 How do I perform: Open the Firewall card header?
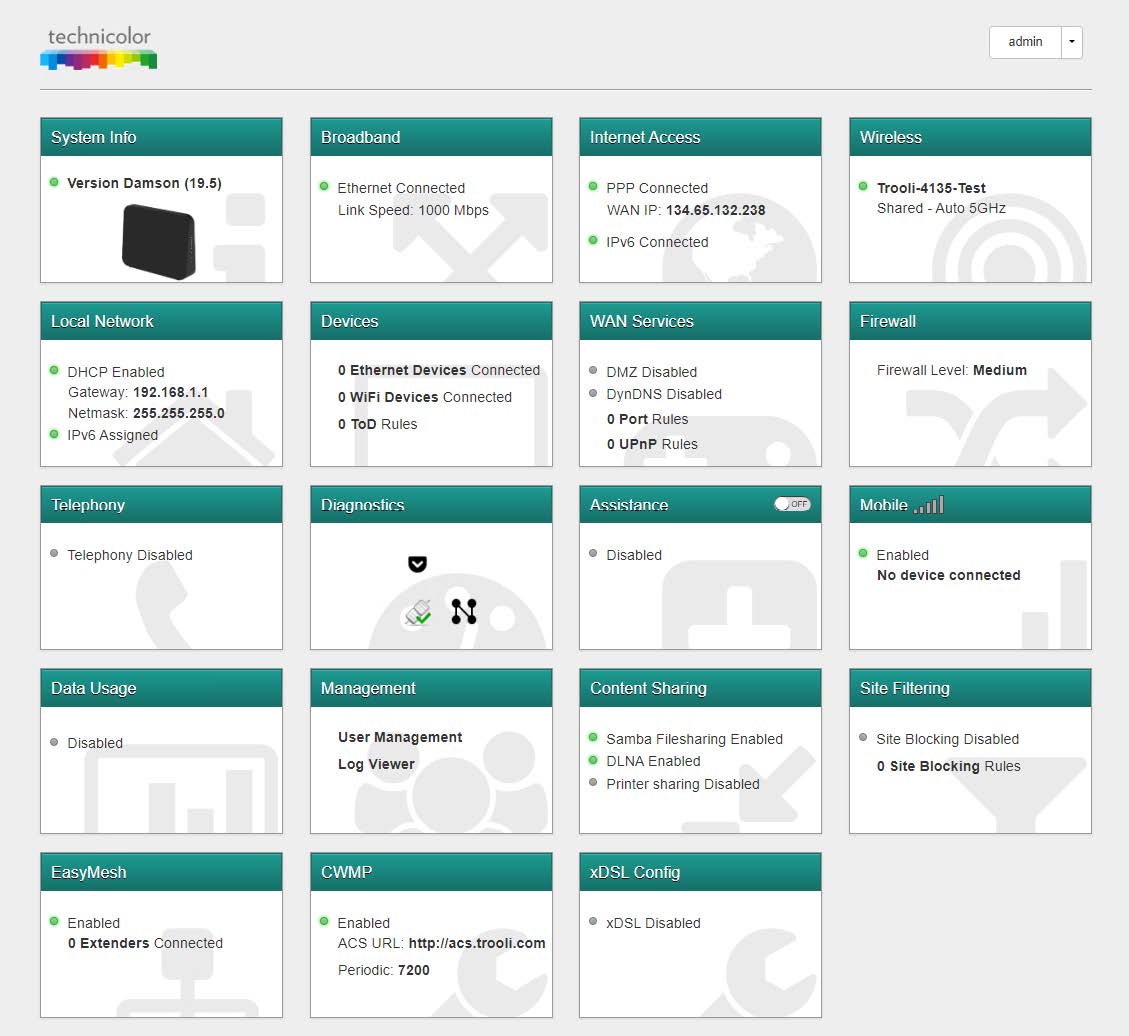click(x=887, y=321)
